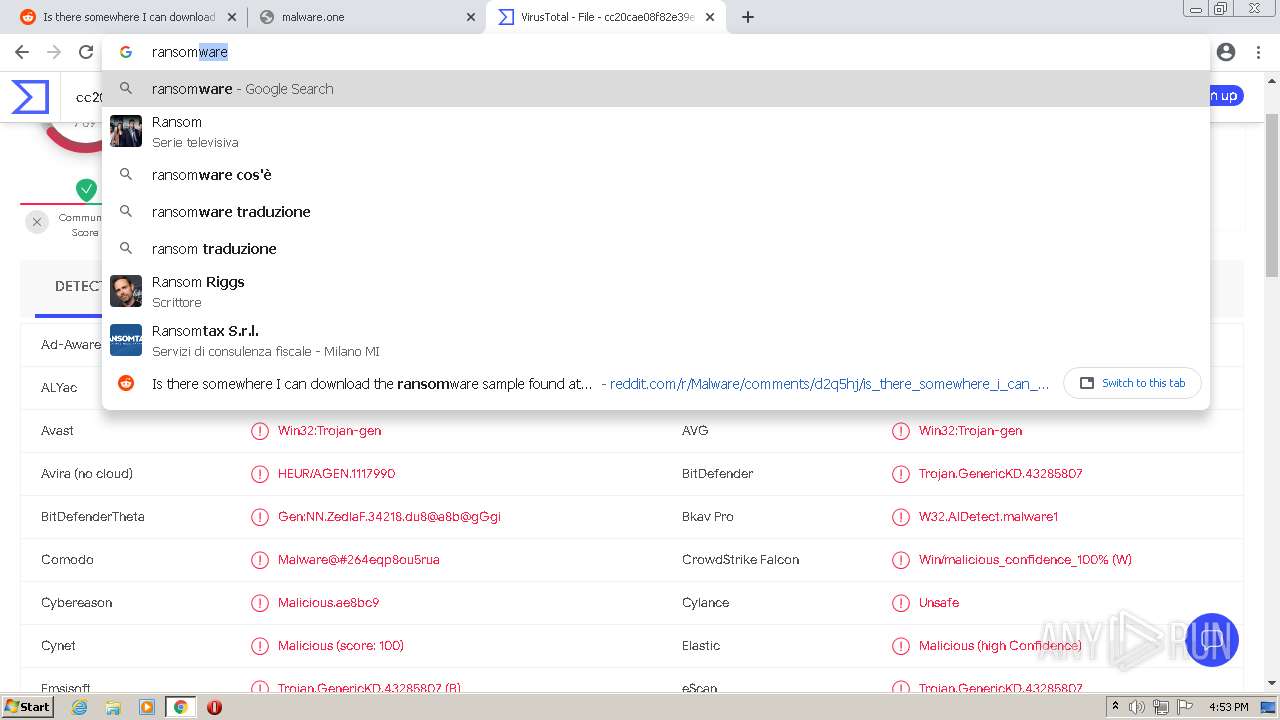The width and height of the screenshot is (1280, 720).
Task: Open the media player taskbar icon
Action: [147, 707]
